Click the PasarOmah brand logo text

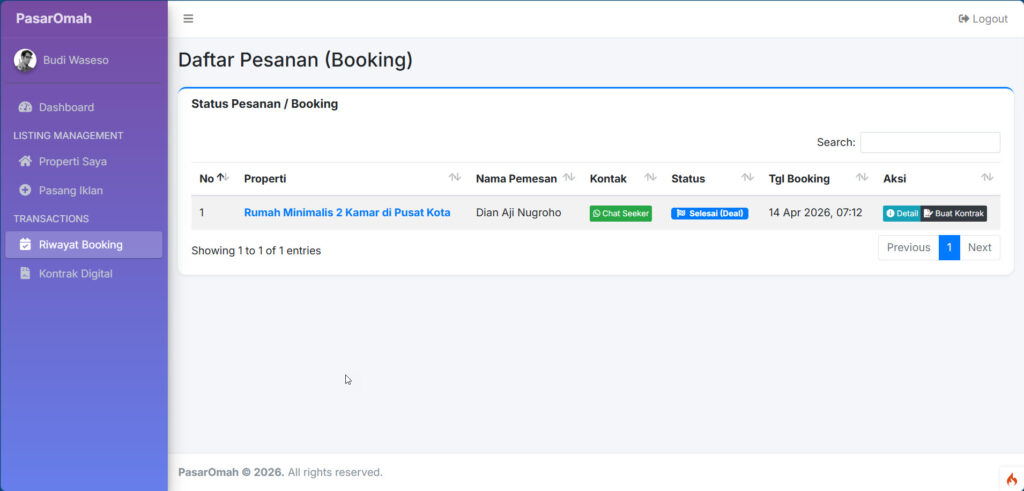pyautogui.click(x=54, y=18)
